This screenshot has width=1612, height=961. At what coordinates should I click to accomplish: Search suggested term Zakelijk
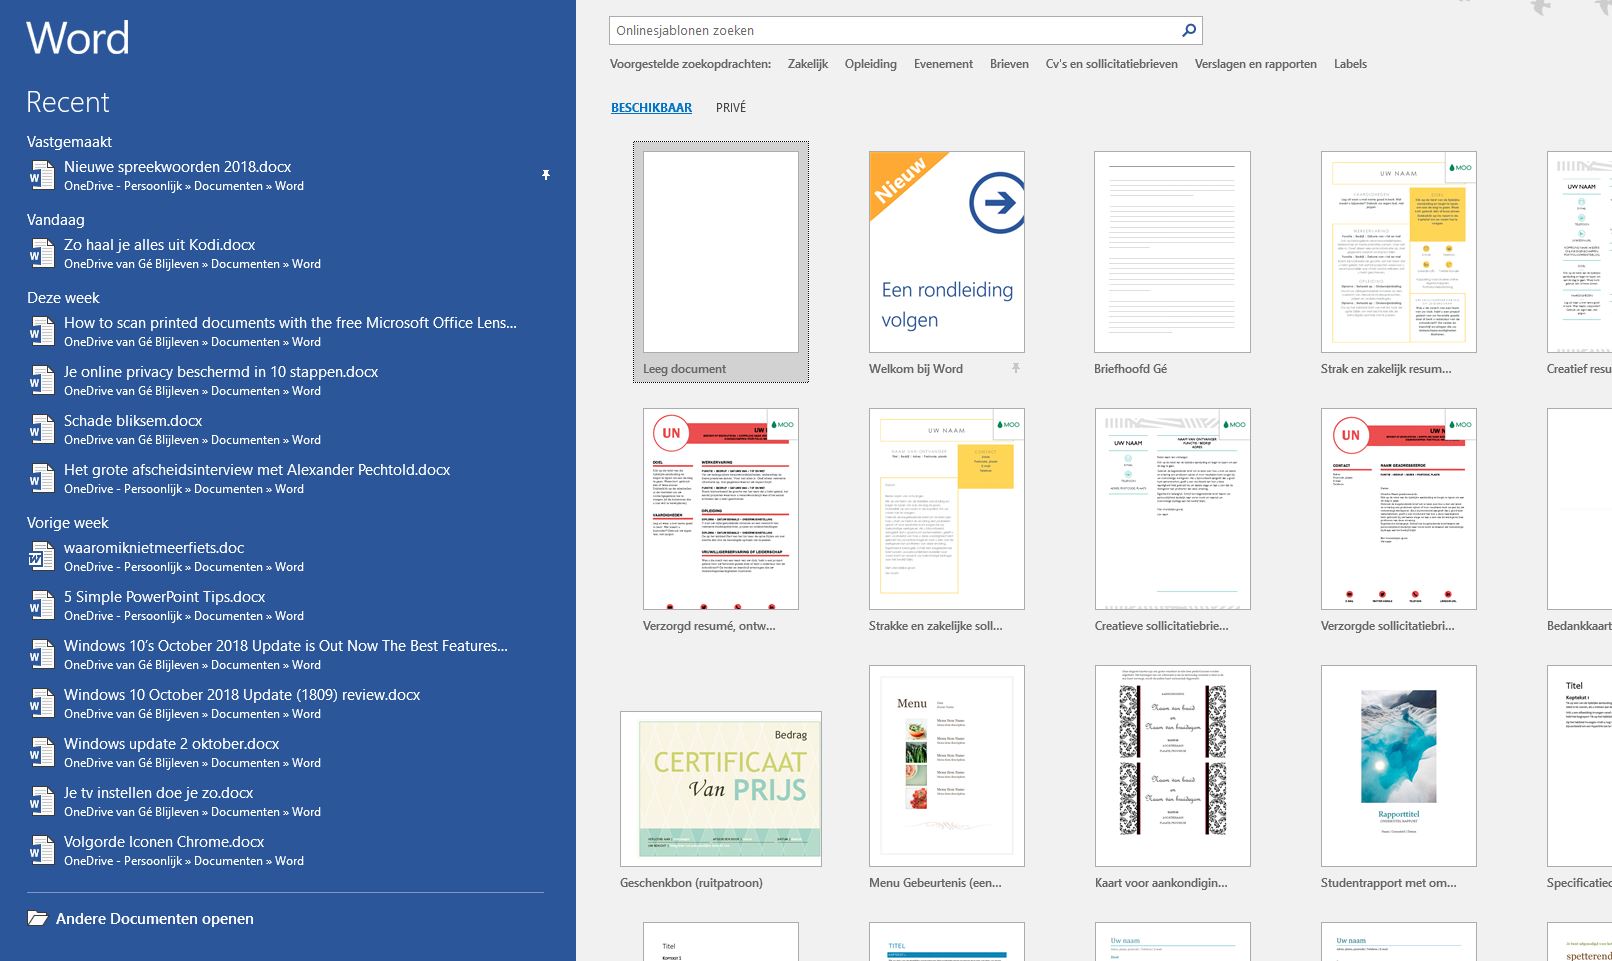click(808, 64)
